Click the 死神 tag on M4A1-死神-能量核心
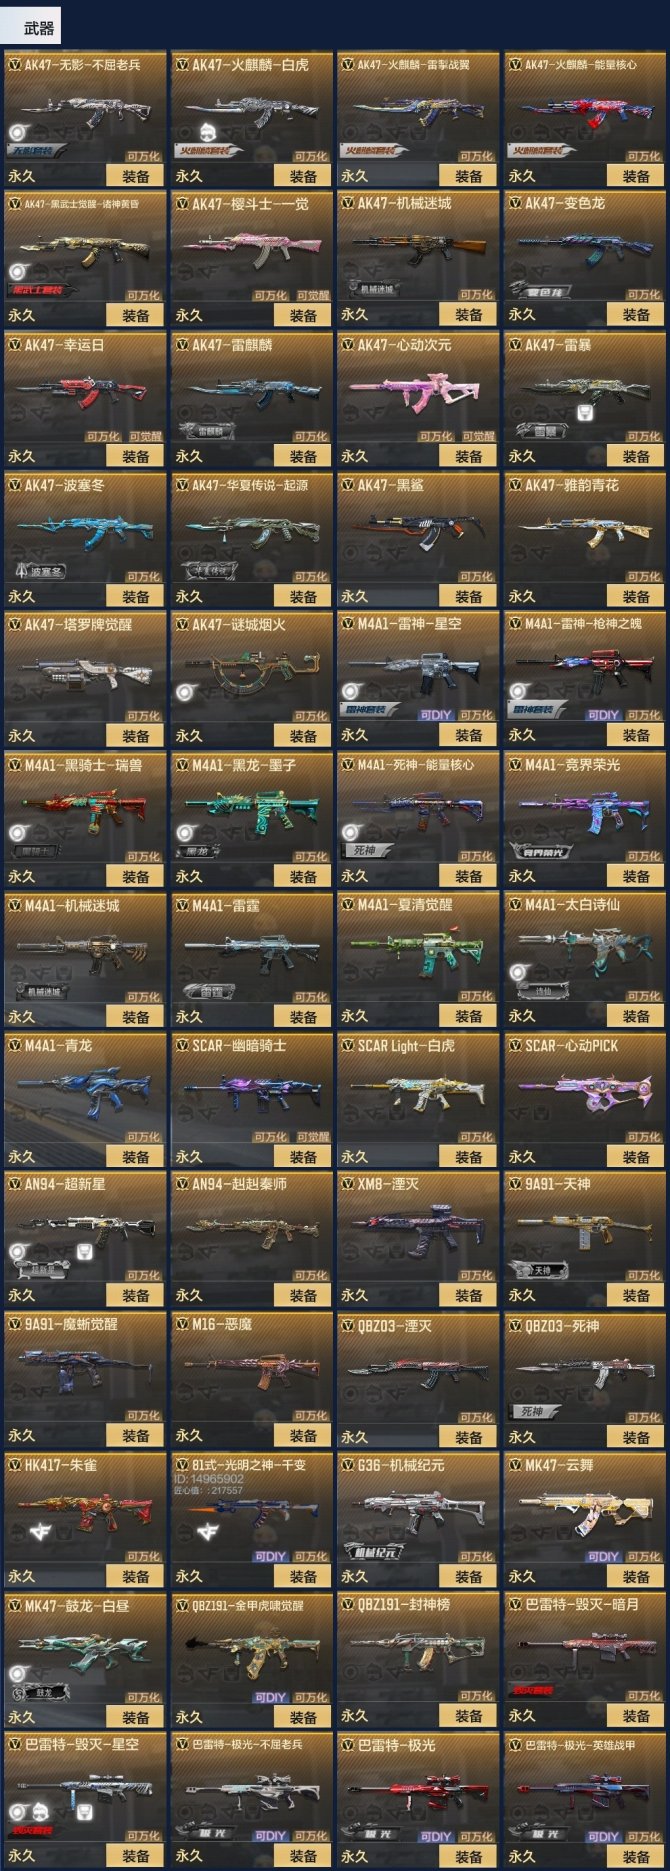The image size is (670, 1871). pos(364,850)
